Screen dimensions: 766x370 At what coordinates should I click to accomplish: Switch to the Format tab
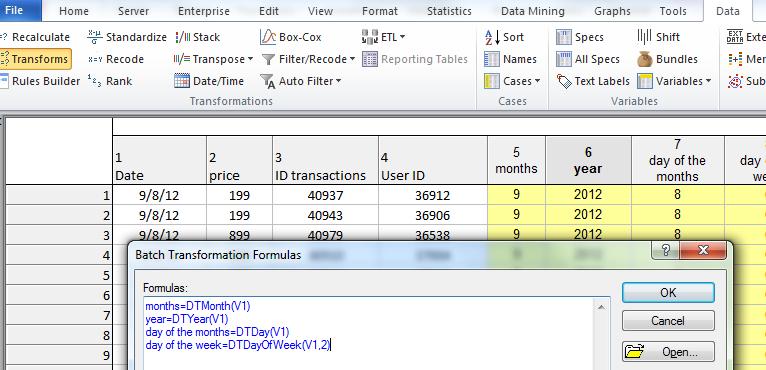[380, 11]
